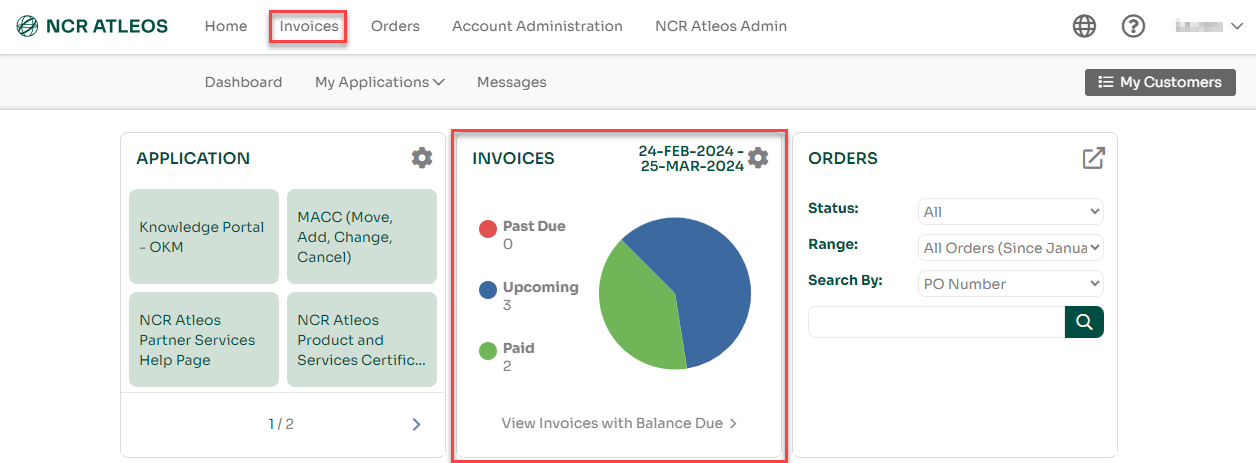Click the APPLICATION widget heading
The image size is (1256, 463).
(193, 158)
